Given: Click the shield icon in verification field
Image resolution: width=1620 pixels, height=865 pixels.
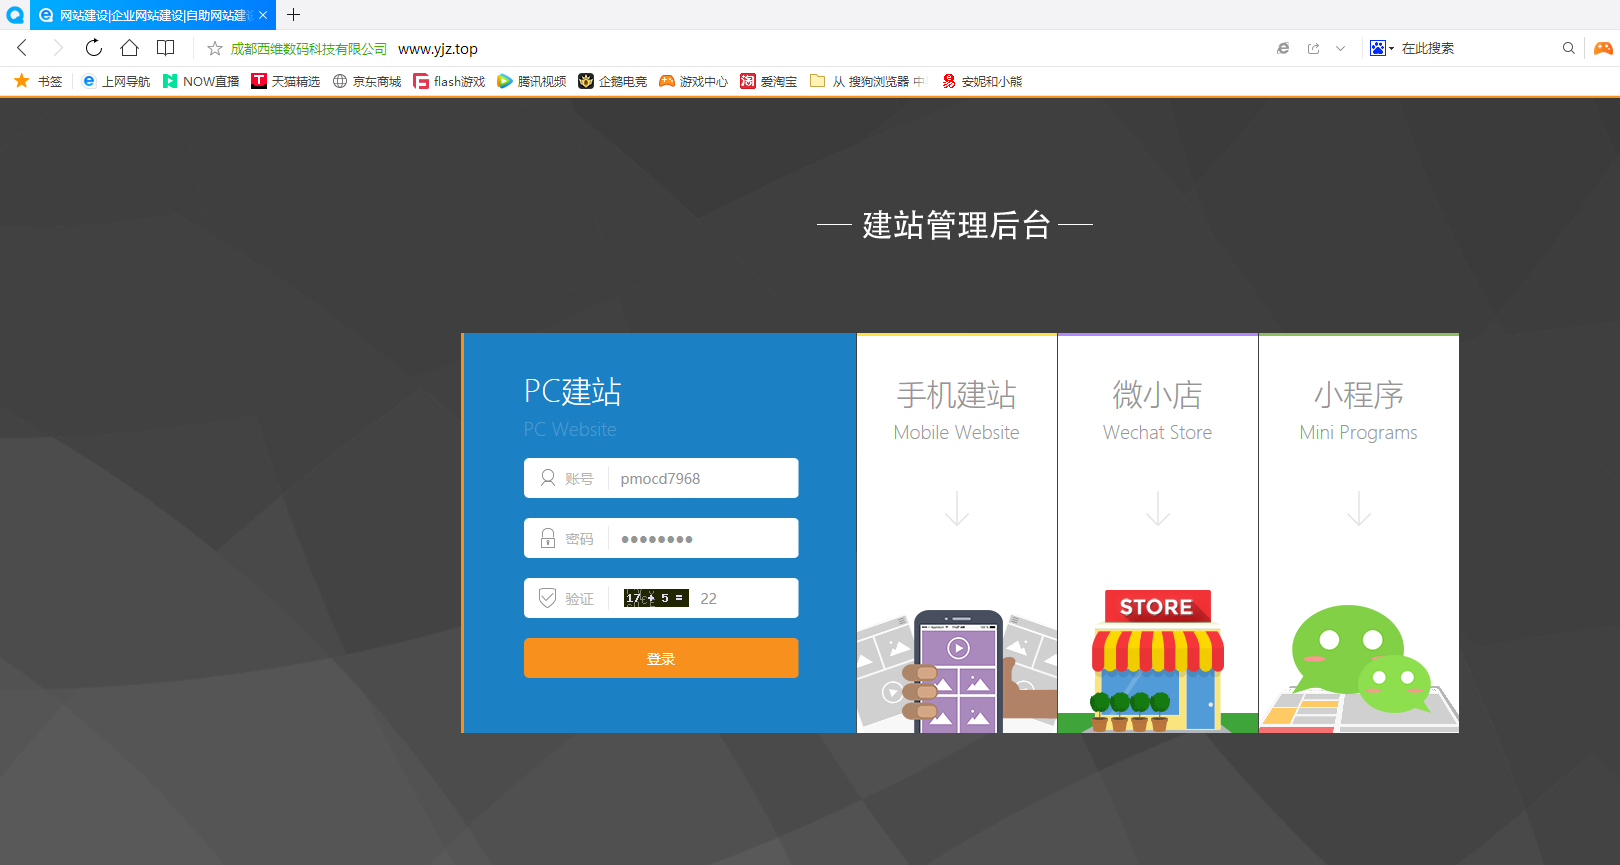Looking at the screenshot, I should pos(547,598).
